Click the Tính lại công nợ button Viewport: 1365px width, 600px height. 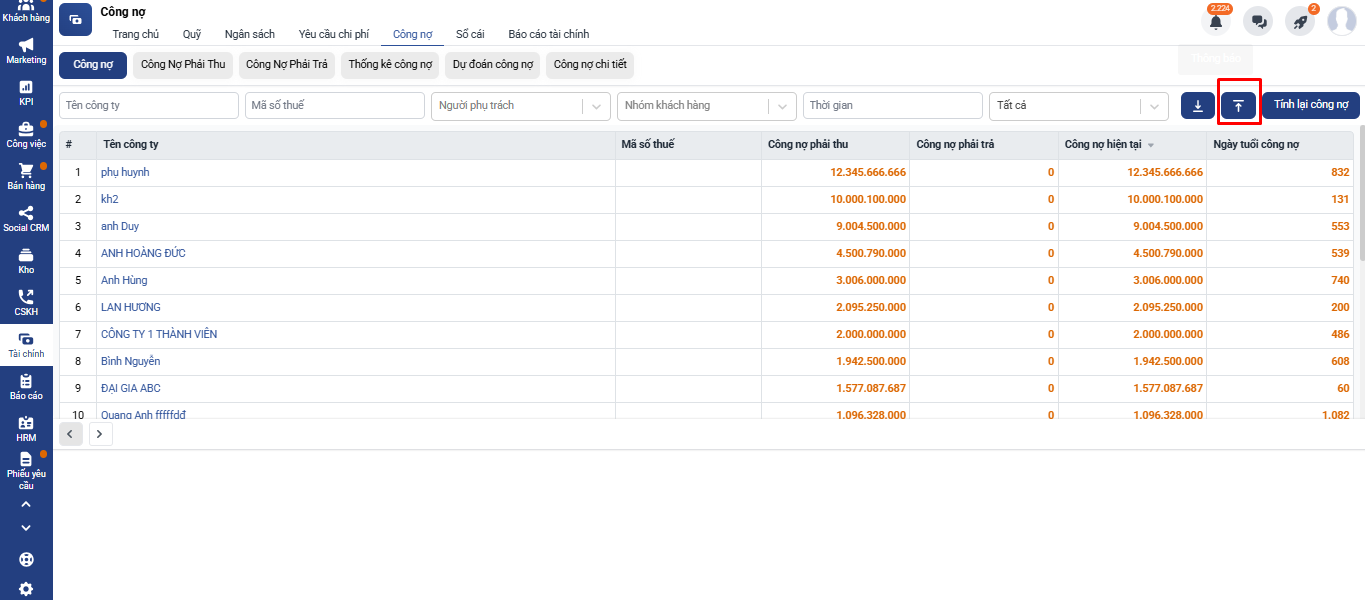[1310, 105]
